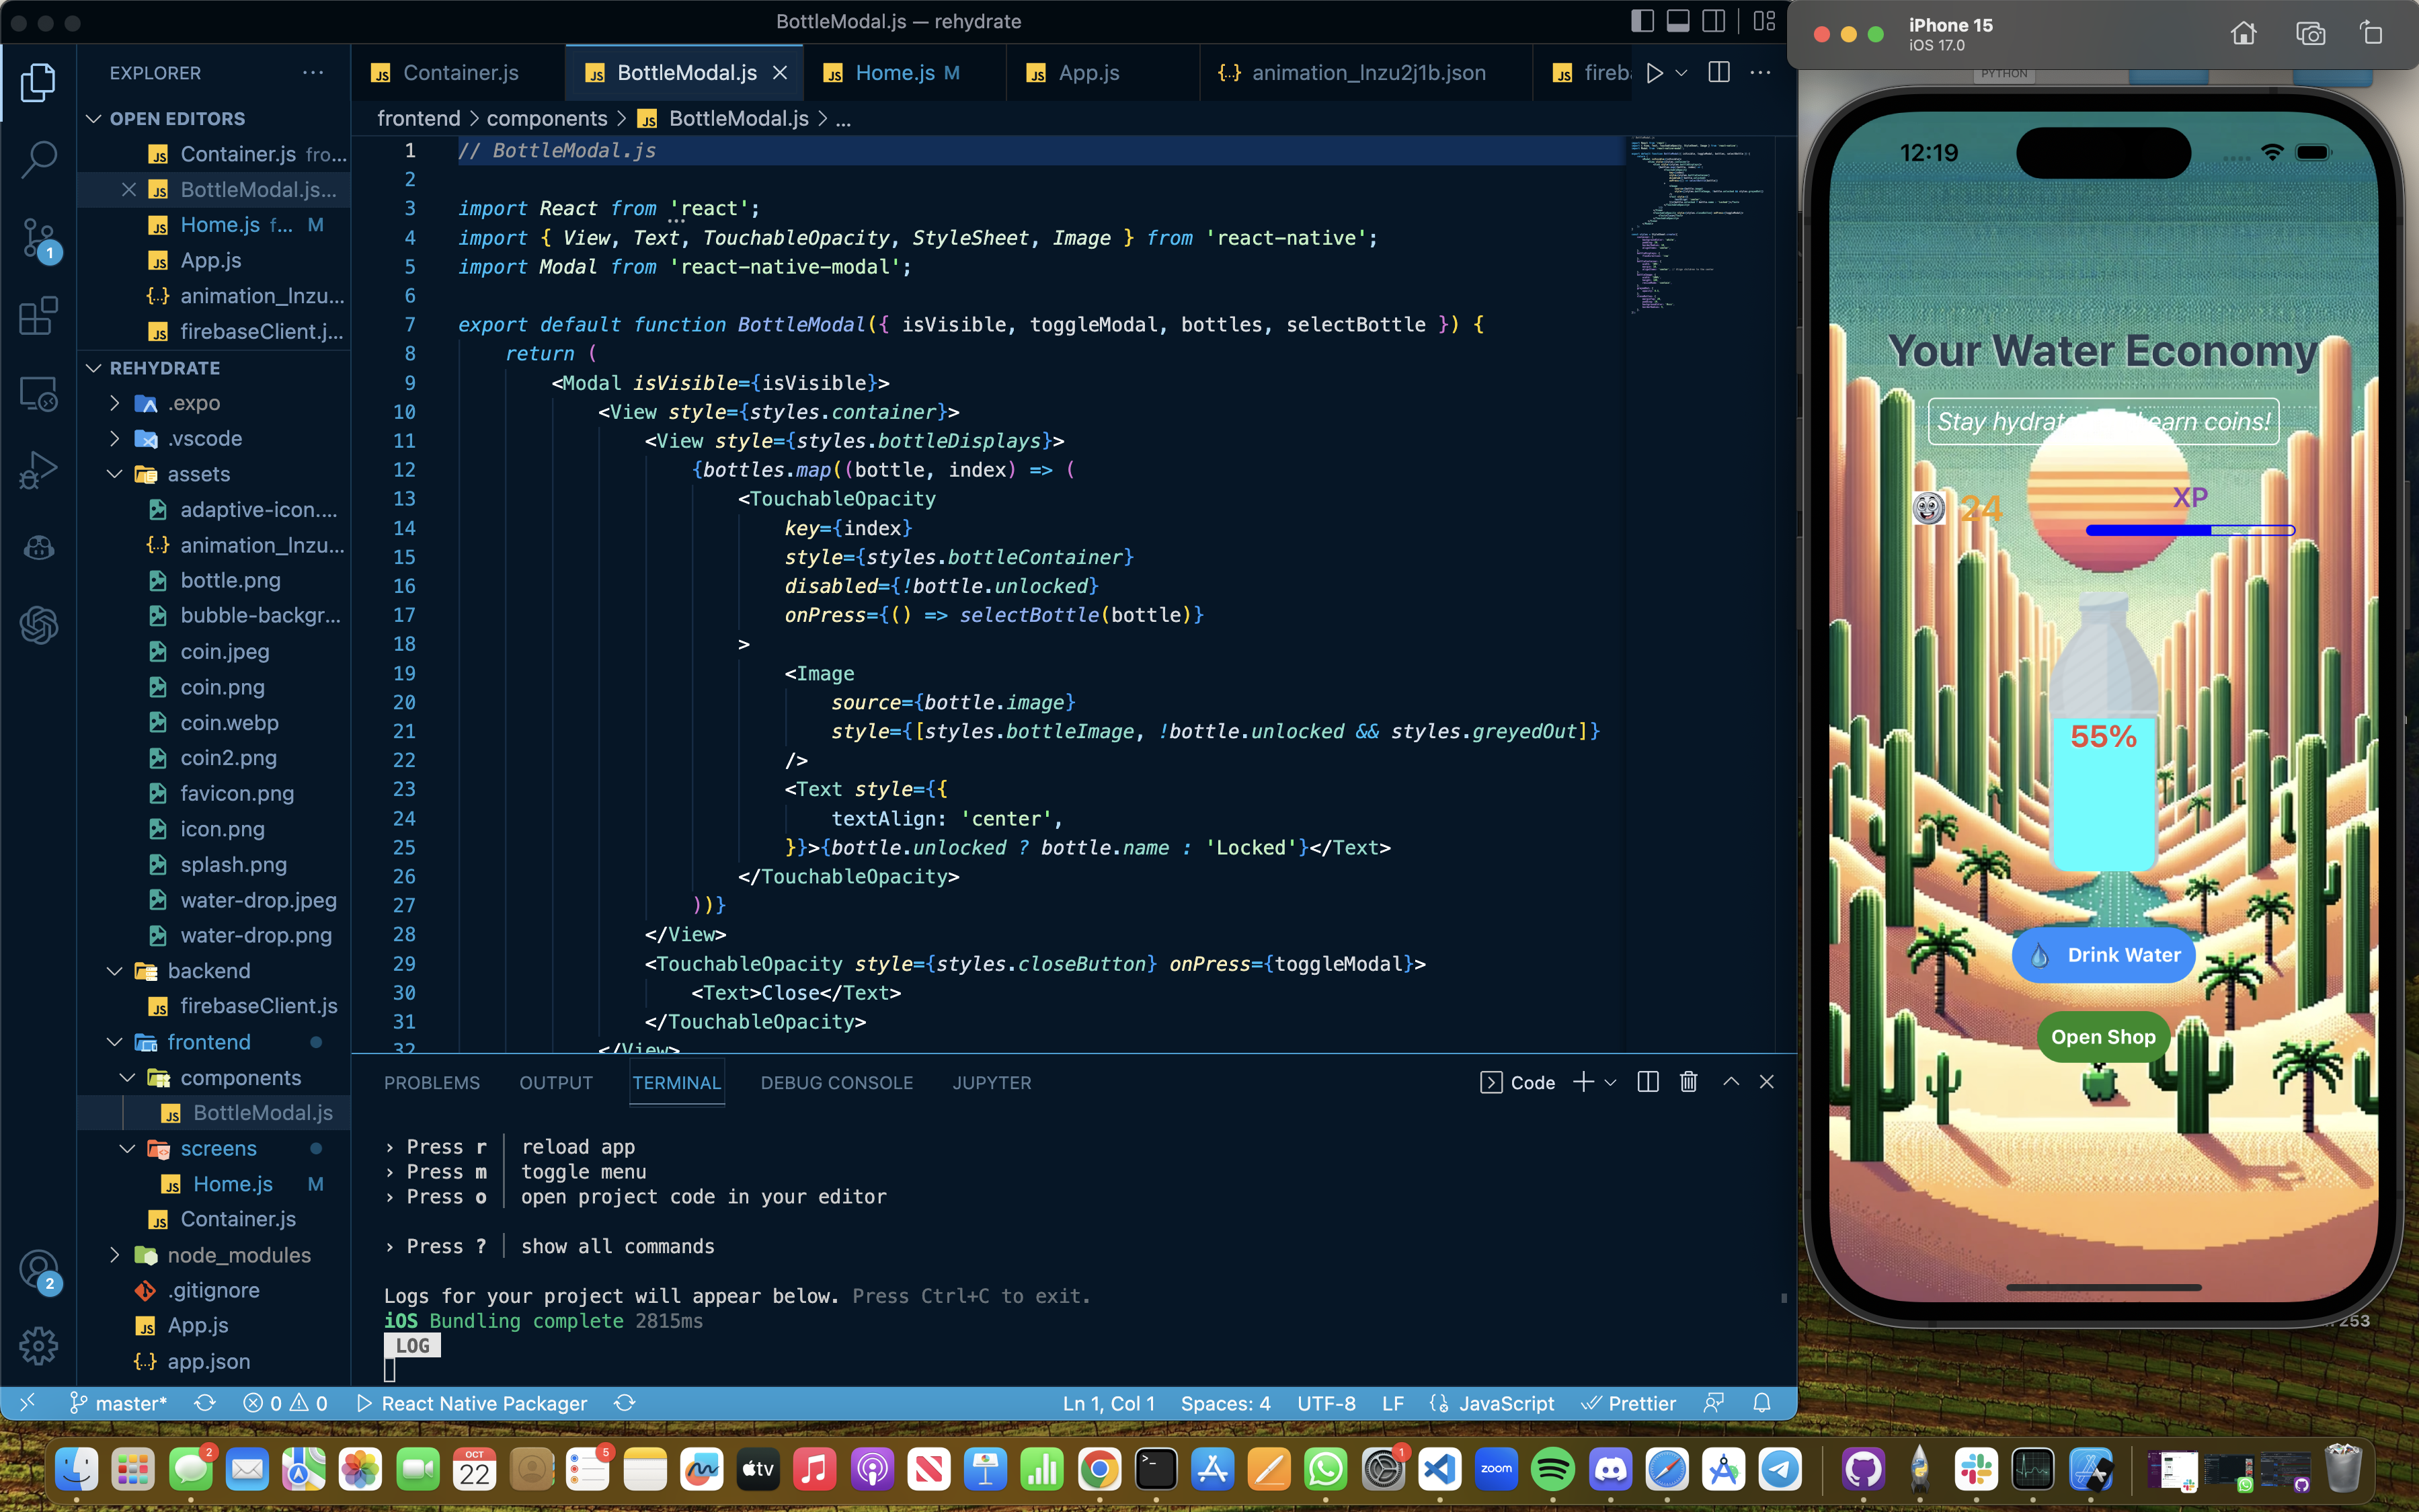Open Source Control view with badge
This screenshot has width=2419, height=1512.
[38, 238]
